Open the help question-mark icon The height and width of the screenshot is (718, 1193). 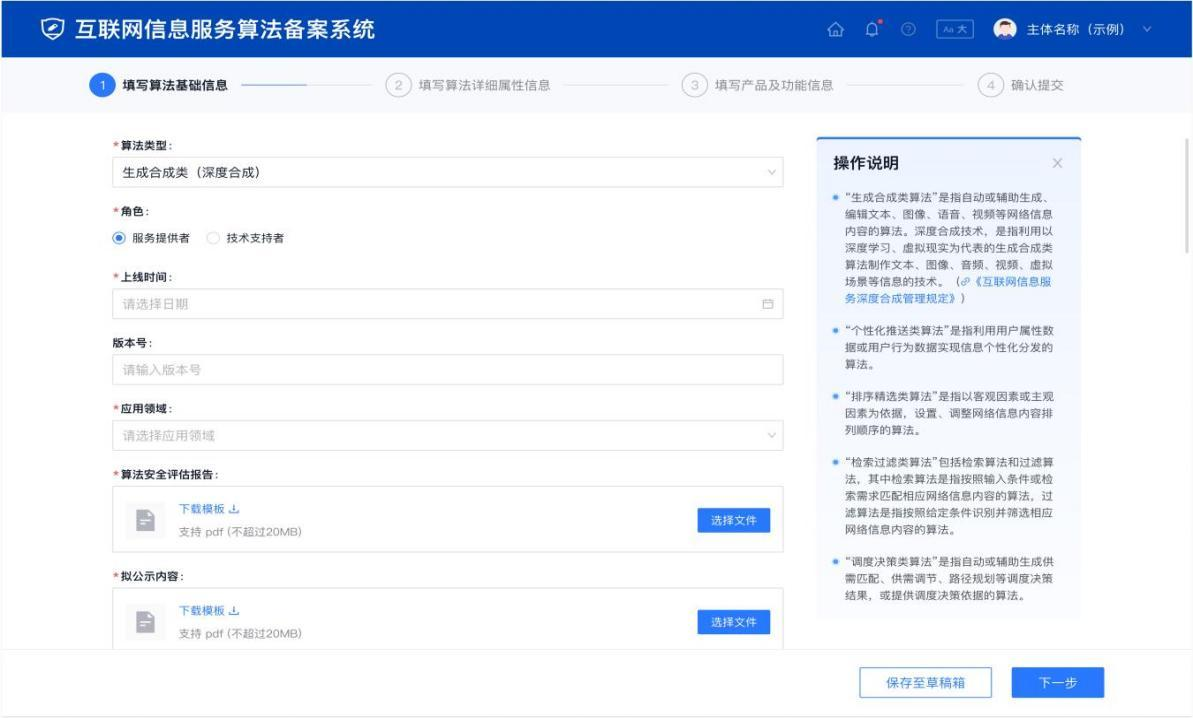tap(908, 30)
